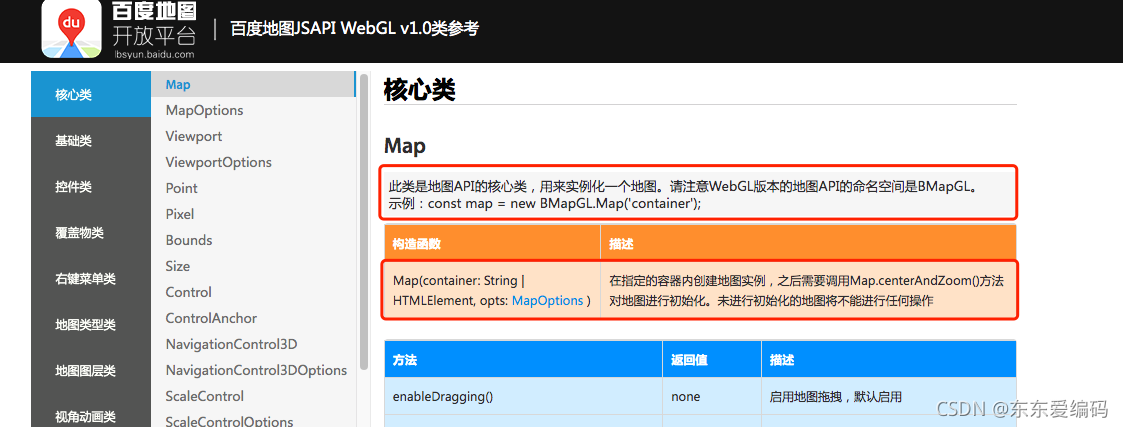The width and height of the screenshot is (1123, 427).
Task: Open the 核心类 category tab
Action: tap(91, 95)
